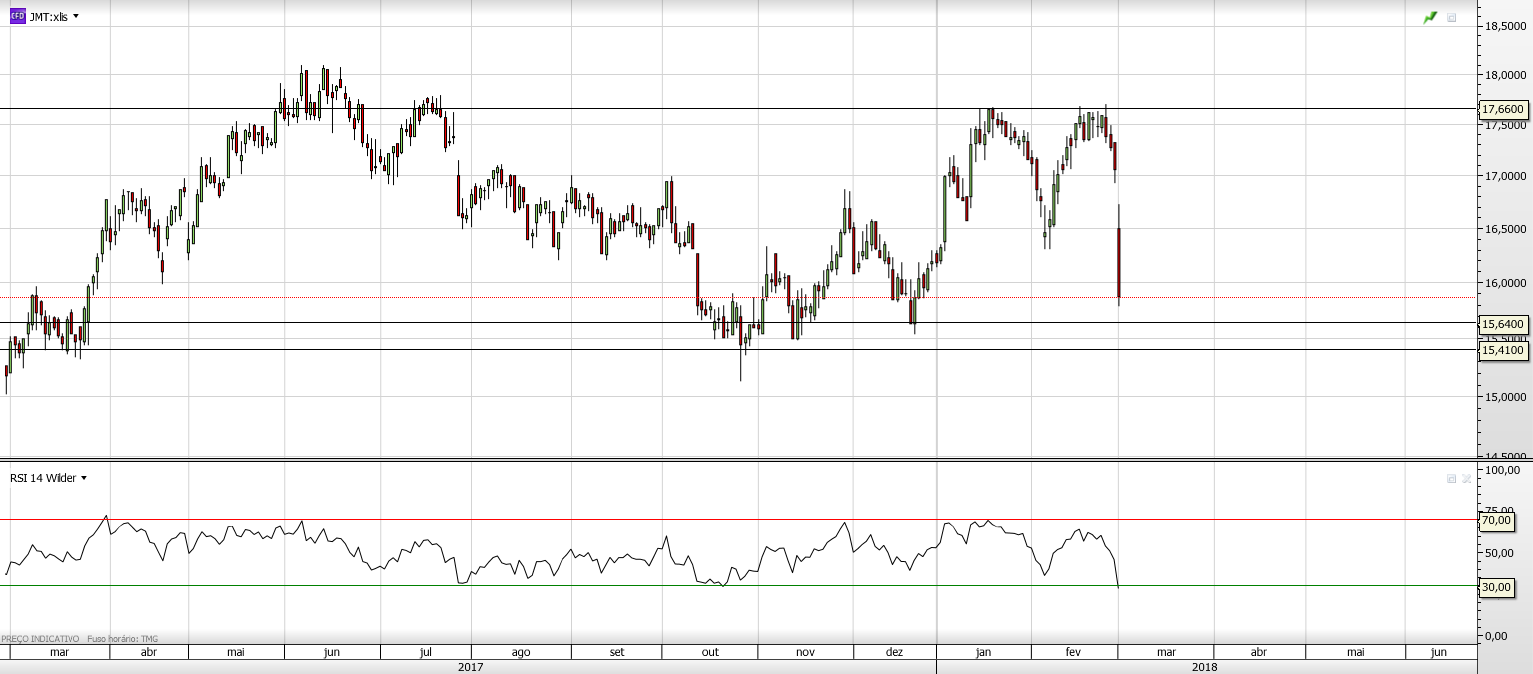The width and height of the screenshot is (1533, 674).
Task: Click the 50,00 RSI axis value
Action: (x=1500, y=553)
